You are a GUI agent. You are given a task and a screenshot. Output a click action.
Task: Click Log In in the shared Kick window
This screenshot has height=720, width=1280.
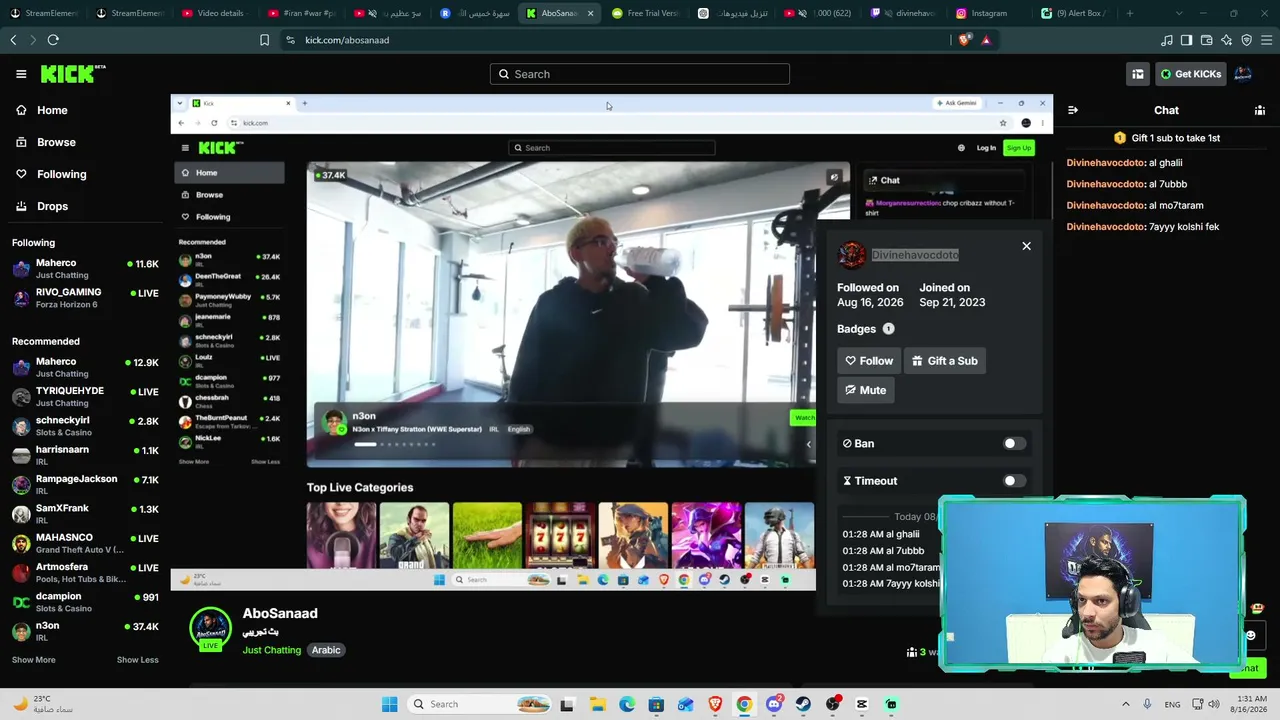click(x=986, y=148)
